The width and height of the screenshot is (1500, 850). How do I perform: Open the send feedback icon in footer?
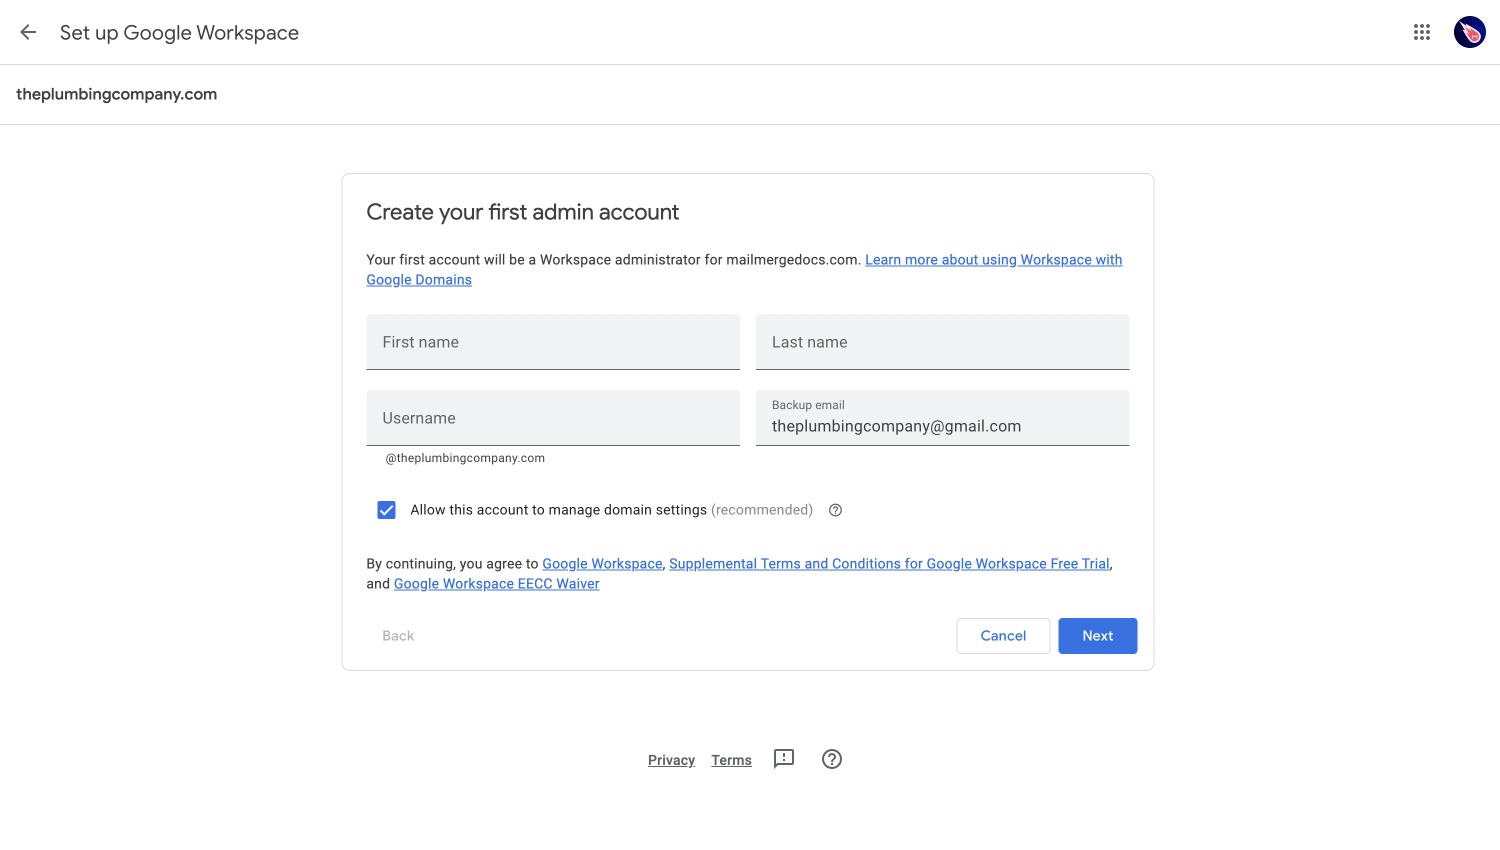(x=784, y=759)
